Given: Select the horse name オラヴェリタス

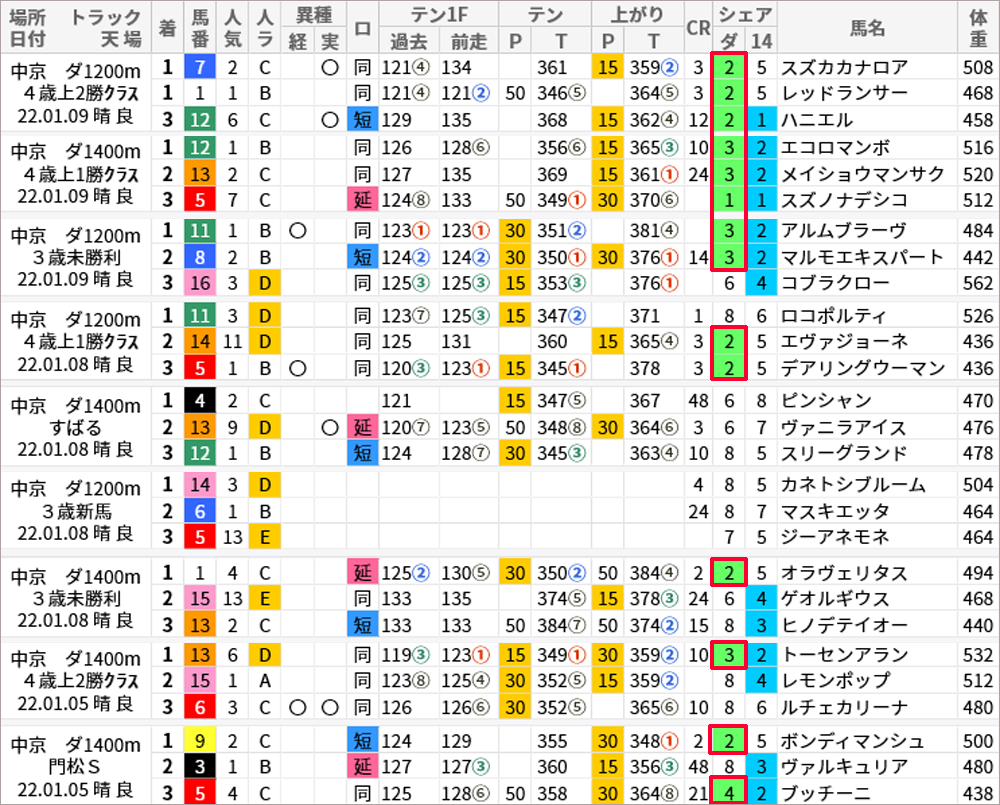Looking at the screenshot, I should tap(844, 573).
